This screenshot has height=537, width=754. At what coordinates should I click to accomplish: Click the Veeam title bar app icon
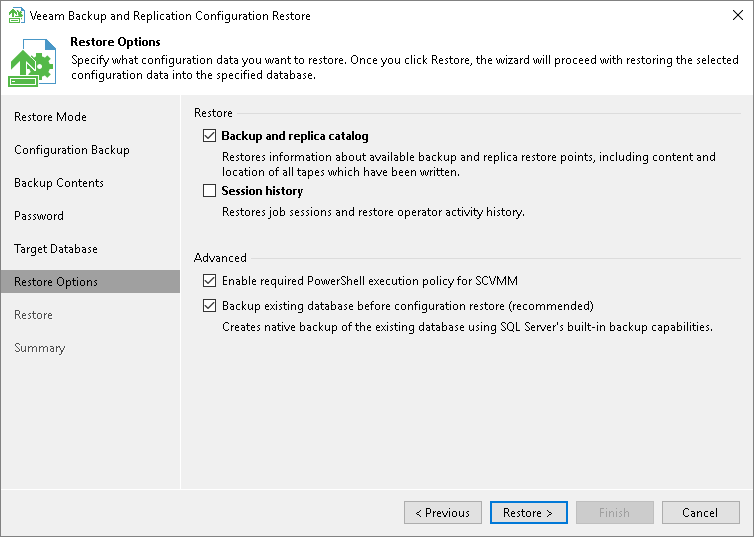[x=15, y=16]
